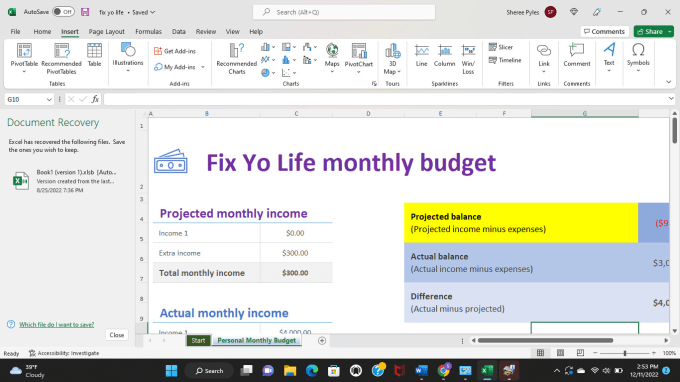Click Accessibility: Investigate in status bar
680x382 pixels.
pyautogui.click(x=64, y=353)
